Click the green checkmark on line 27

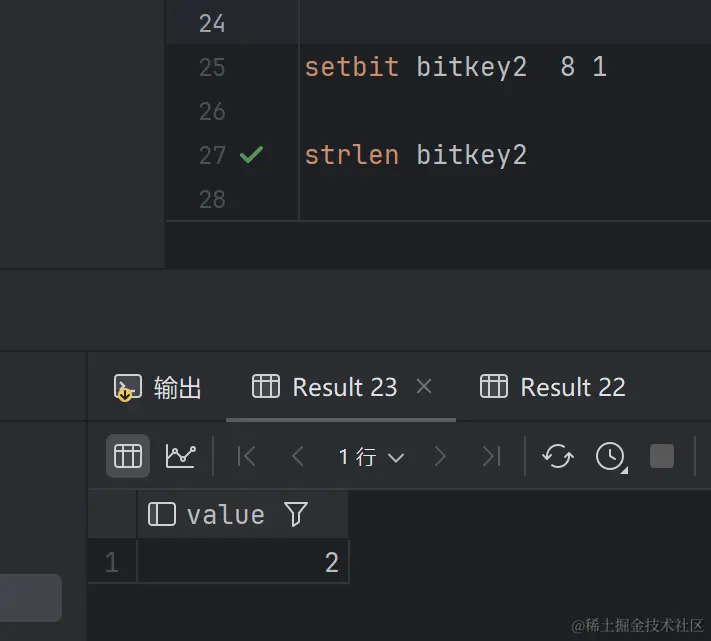click(x=251, y=155)
